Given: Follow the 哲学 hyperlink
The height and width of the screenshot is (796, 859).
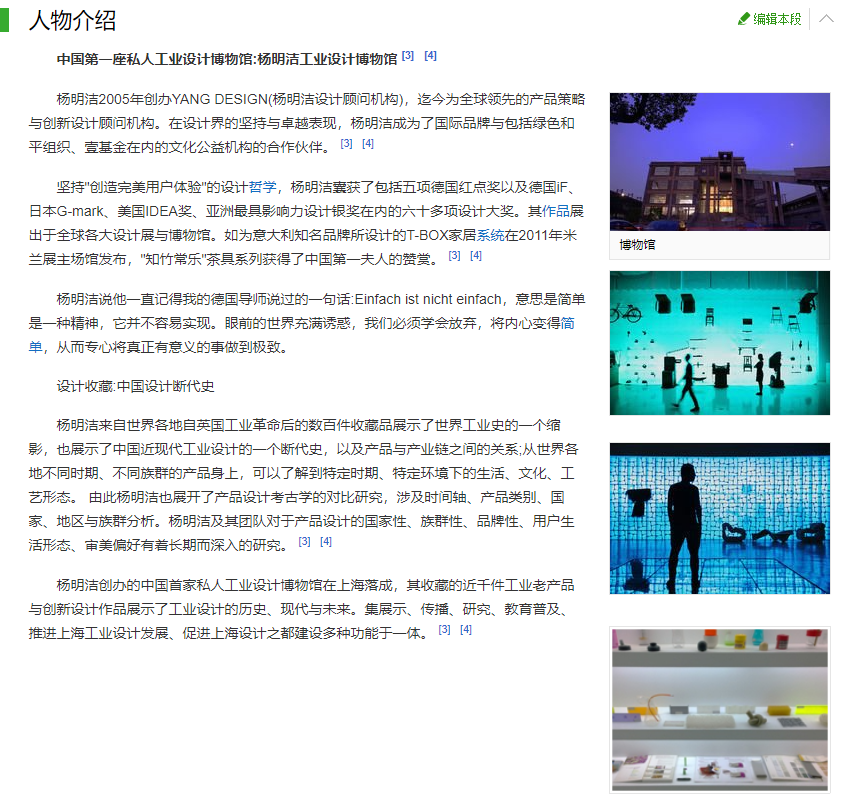Looking at the screenshot, I should tap(262, 187).
